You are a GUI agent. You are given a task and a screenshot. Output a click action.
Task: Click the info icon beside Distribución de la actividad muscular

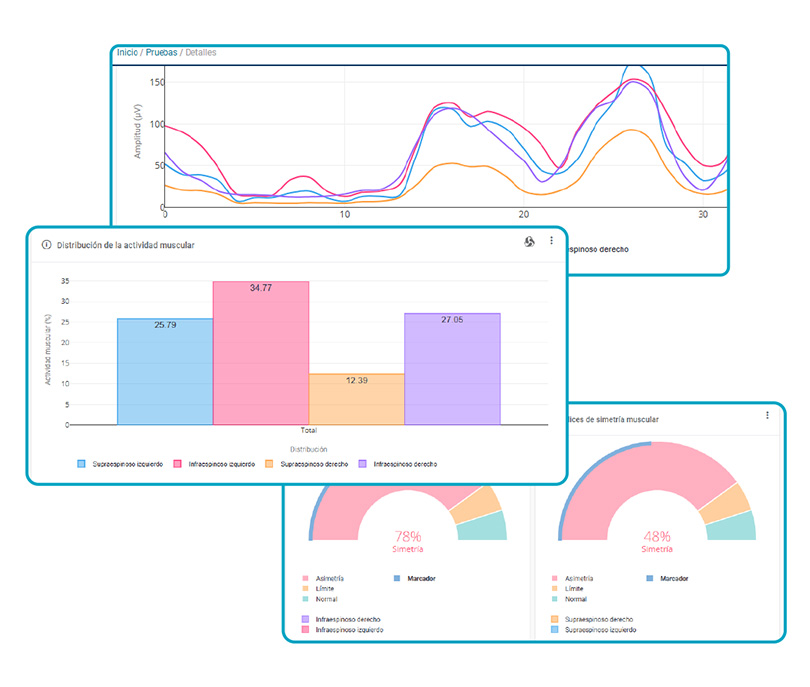tap(46, 244)
